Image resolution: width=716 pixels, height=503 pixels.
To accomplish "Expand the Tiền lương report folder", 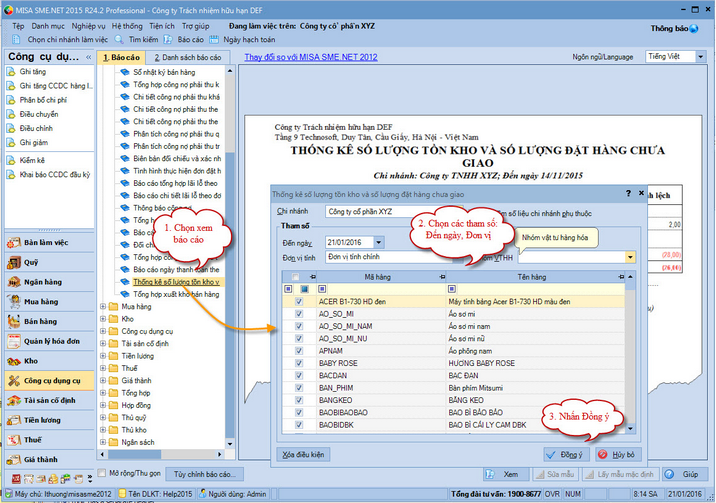I will coord(103,356).
